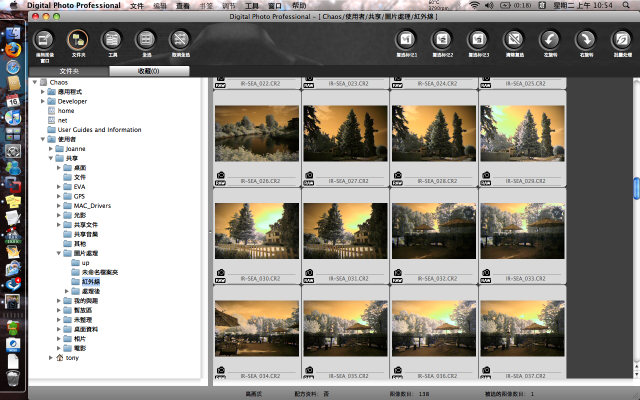Apply check mark 2 toolbar button
This screenshot has height=400, width=640.
442,40
